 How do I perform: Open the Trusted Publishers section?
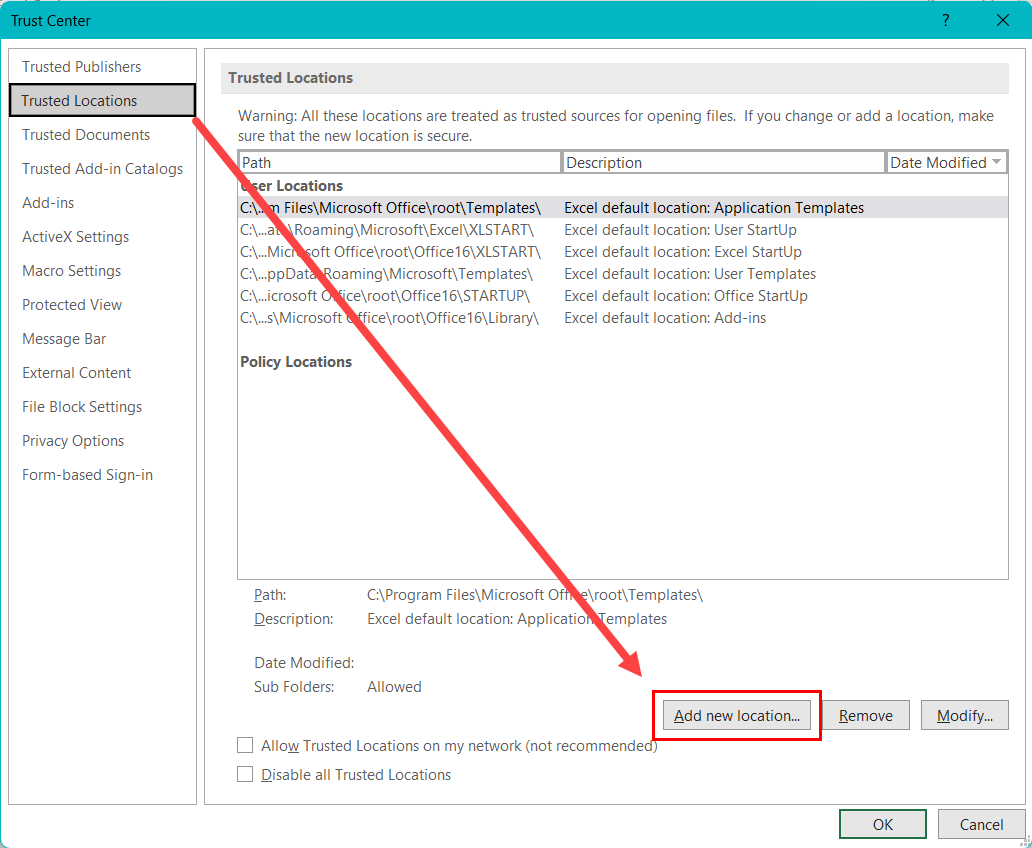point(82,67)
